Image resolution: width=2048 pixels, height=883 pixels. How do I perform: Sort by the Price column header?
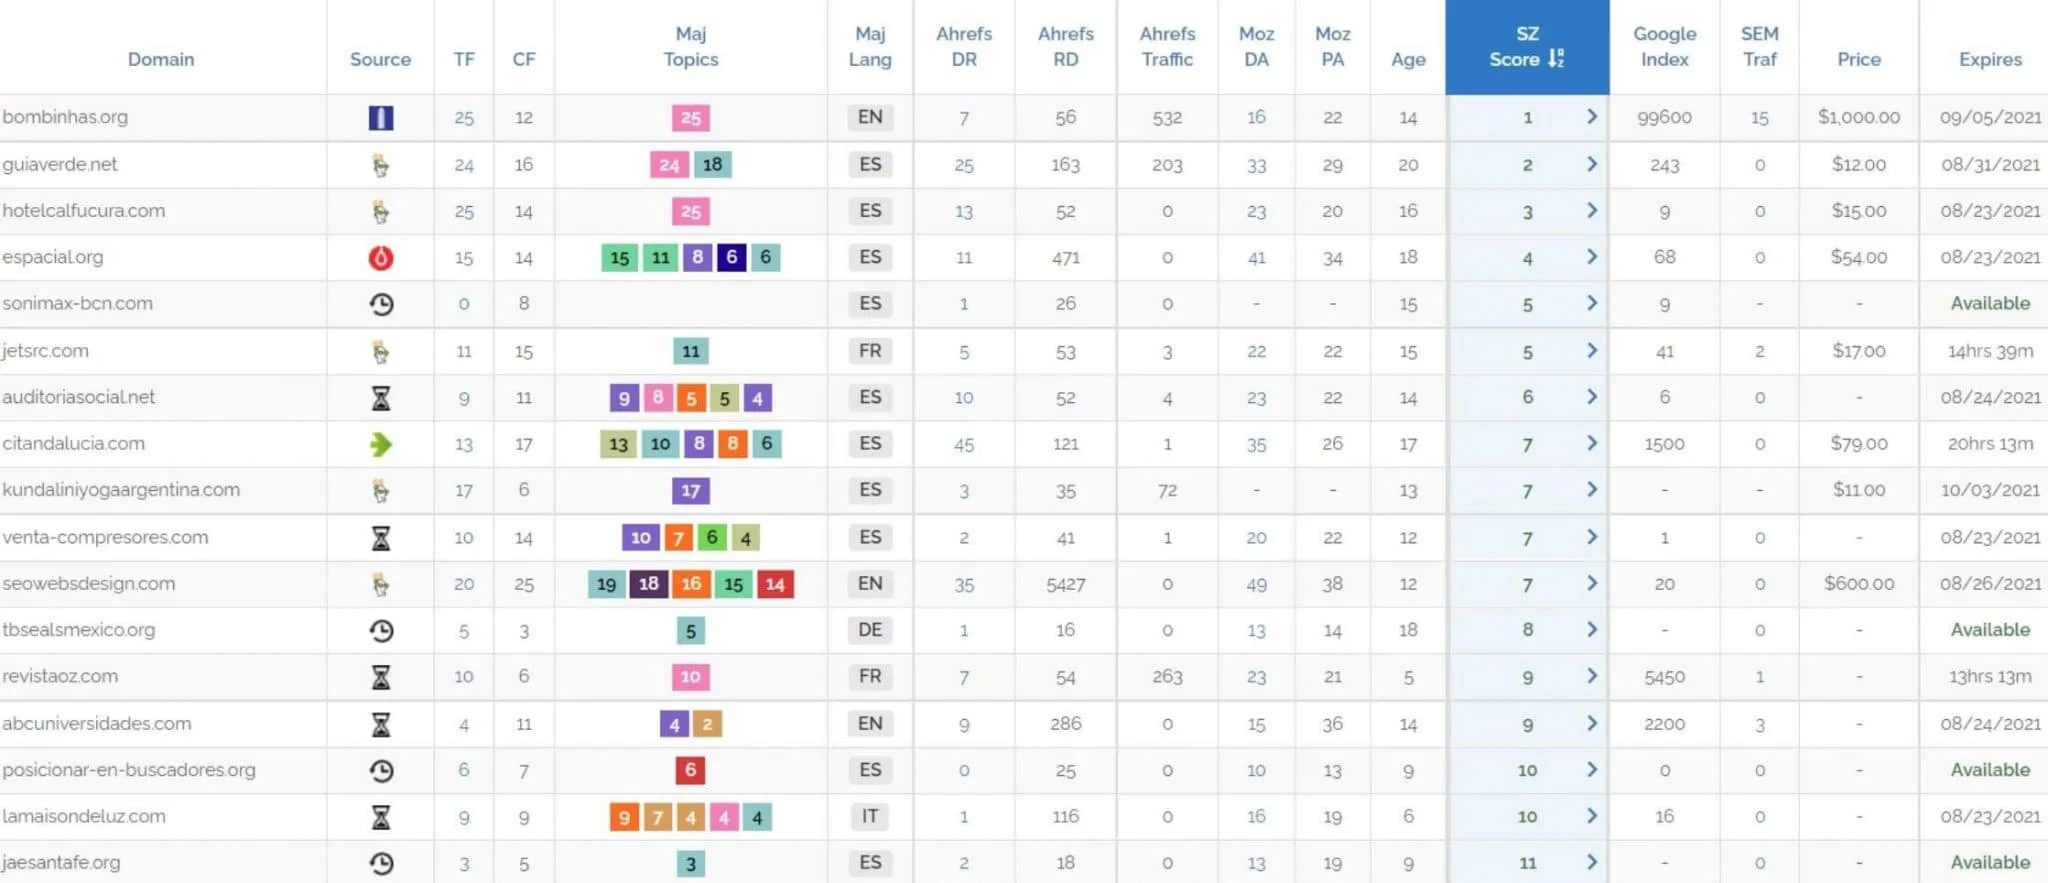click(x=1858, y=60)
